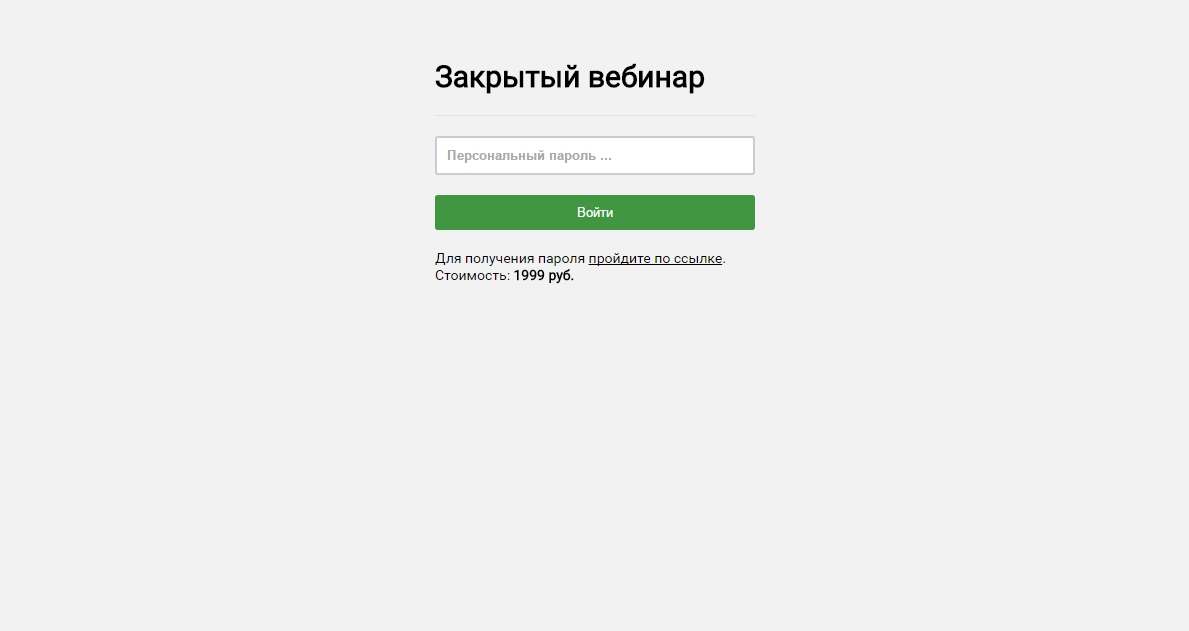The height and width of the screenshot is (631, 1189).
Task: Click the Для получения пароля text
Action: tap(510, 259)
